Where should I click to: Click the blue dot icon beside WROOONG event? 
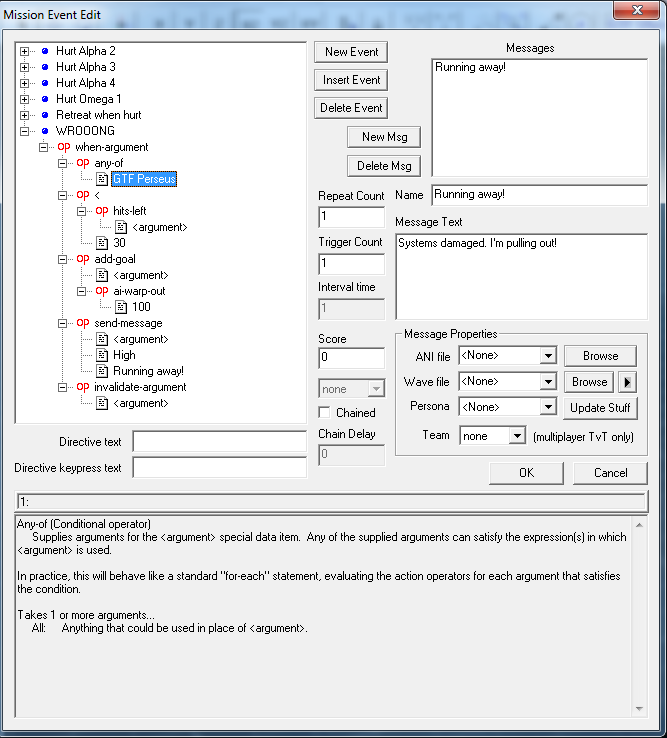point(44,131)
